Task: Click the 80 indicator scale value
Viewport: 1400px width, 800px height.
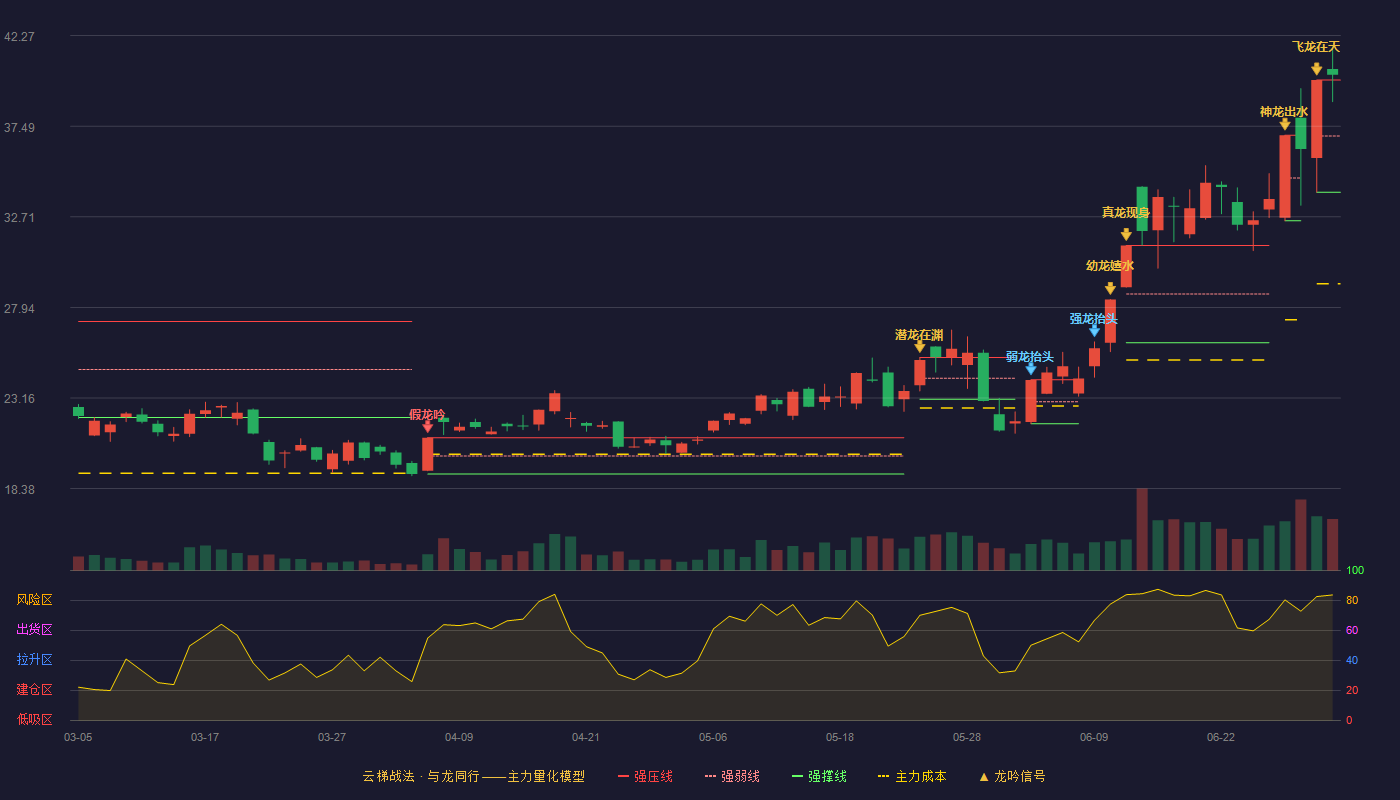Action: point(1352,600)
